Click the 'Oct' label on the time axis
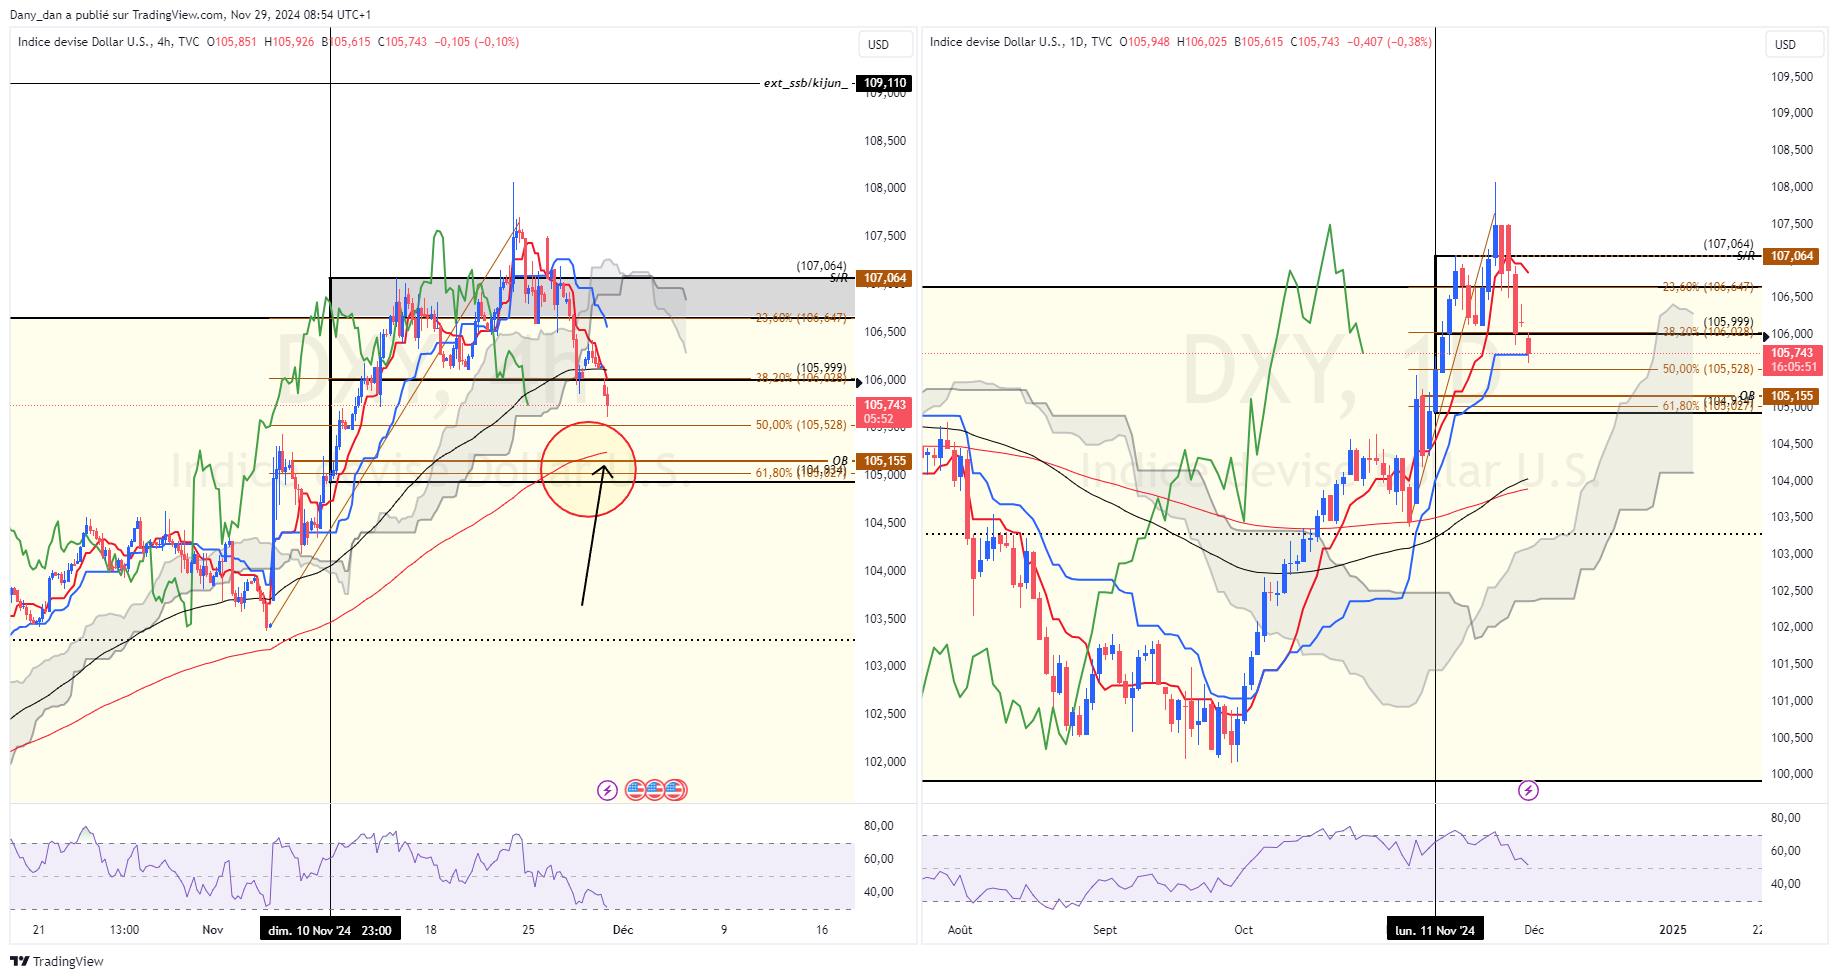The image size is (1838, 979). click(1243, 930)
